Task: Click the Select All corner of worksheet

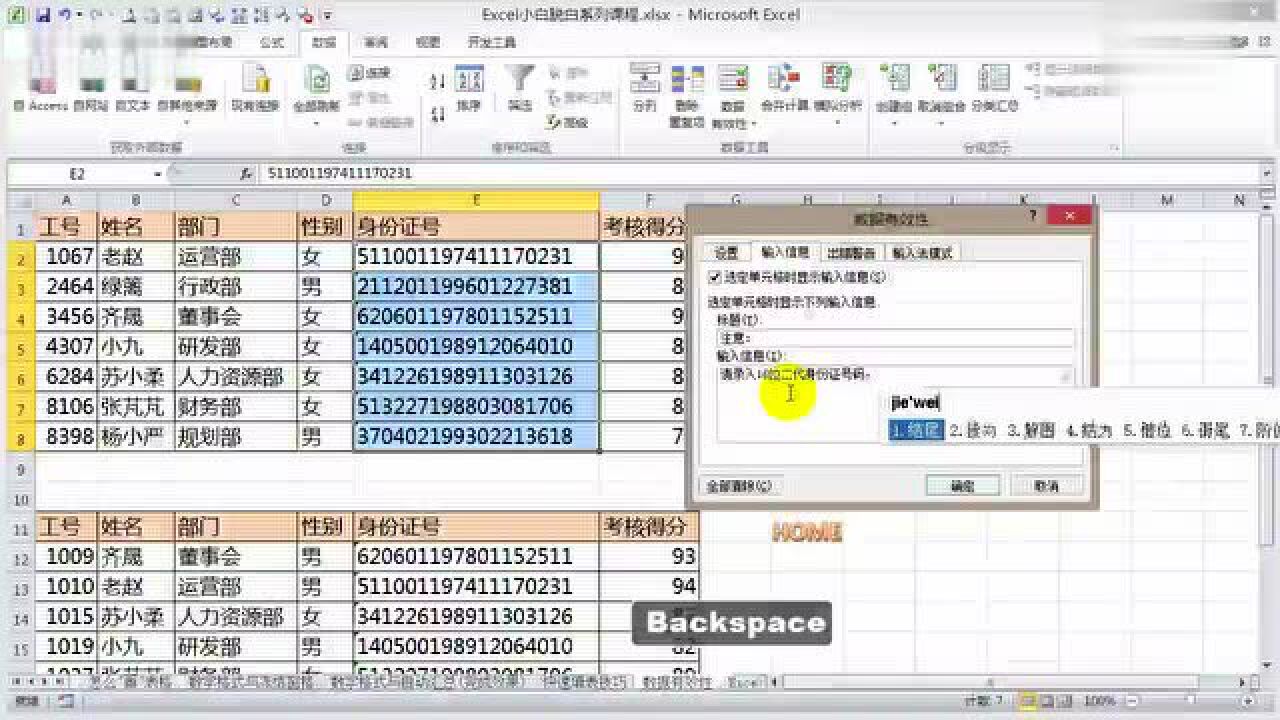Action: click(x=20, y=201)
